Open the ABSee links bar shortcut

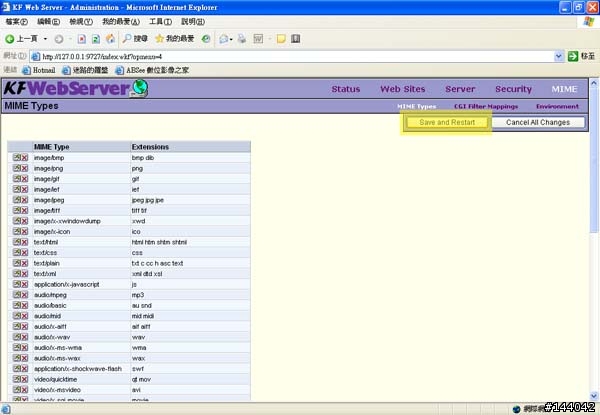(x=152, y=70)
